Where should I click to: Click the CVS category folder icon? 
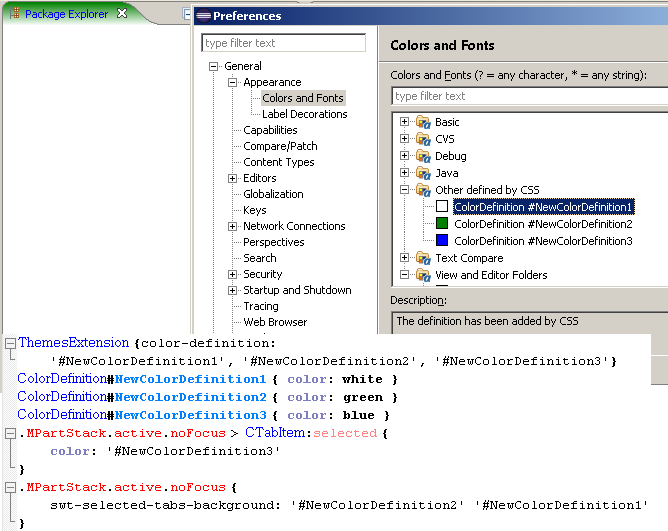pyautogui.click(x=423, y=139)
